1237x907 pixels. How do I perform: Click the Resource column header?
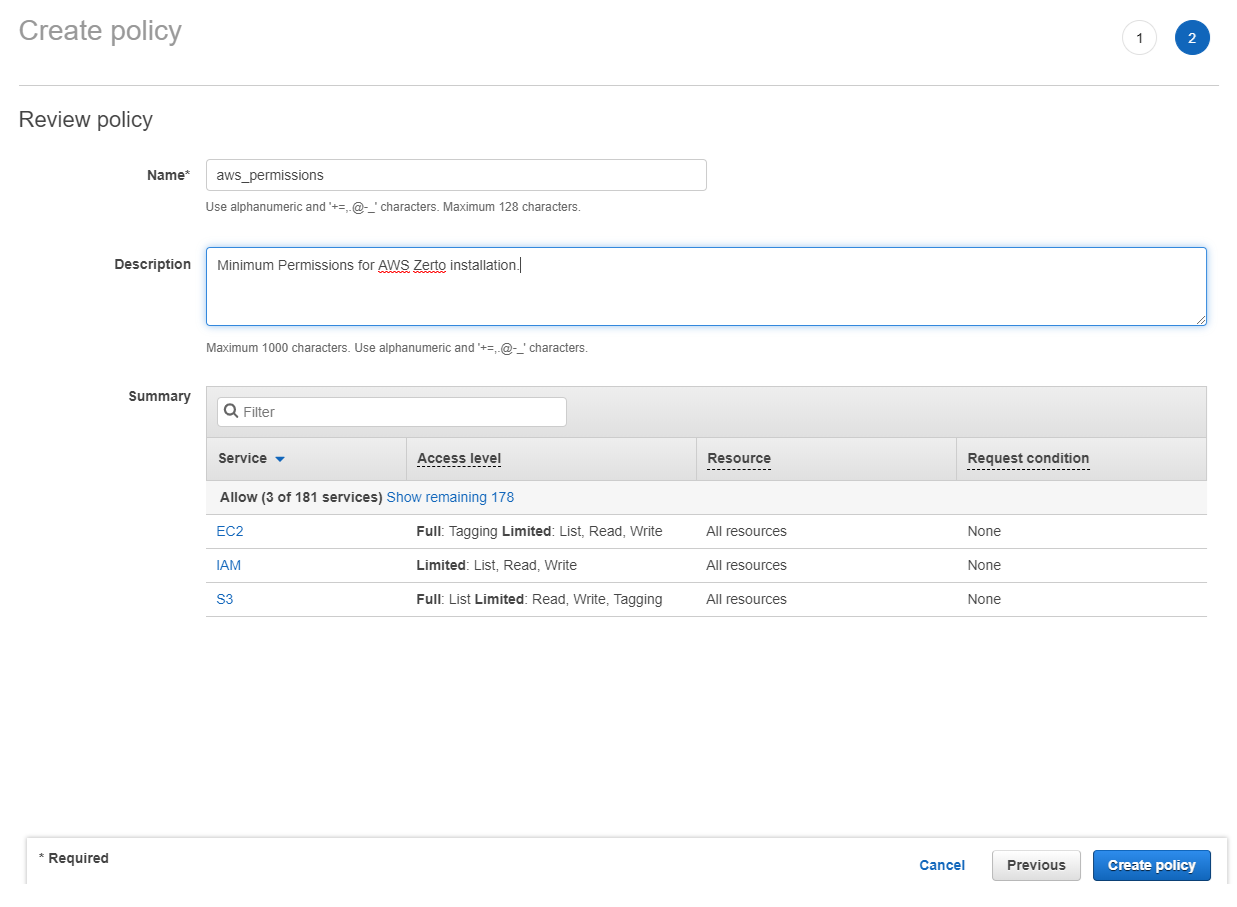739,459
